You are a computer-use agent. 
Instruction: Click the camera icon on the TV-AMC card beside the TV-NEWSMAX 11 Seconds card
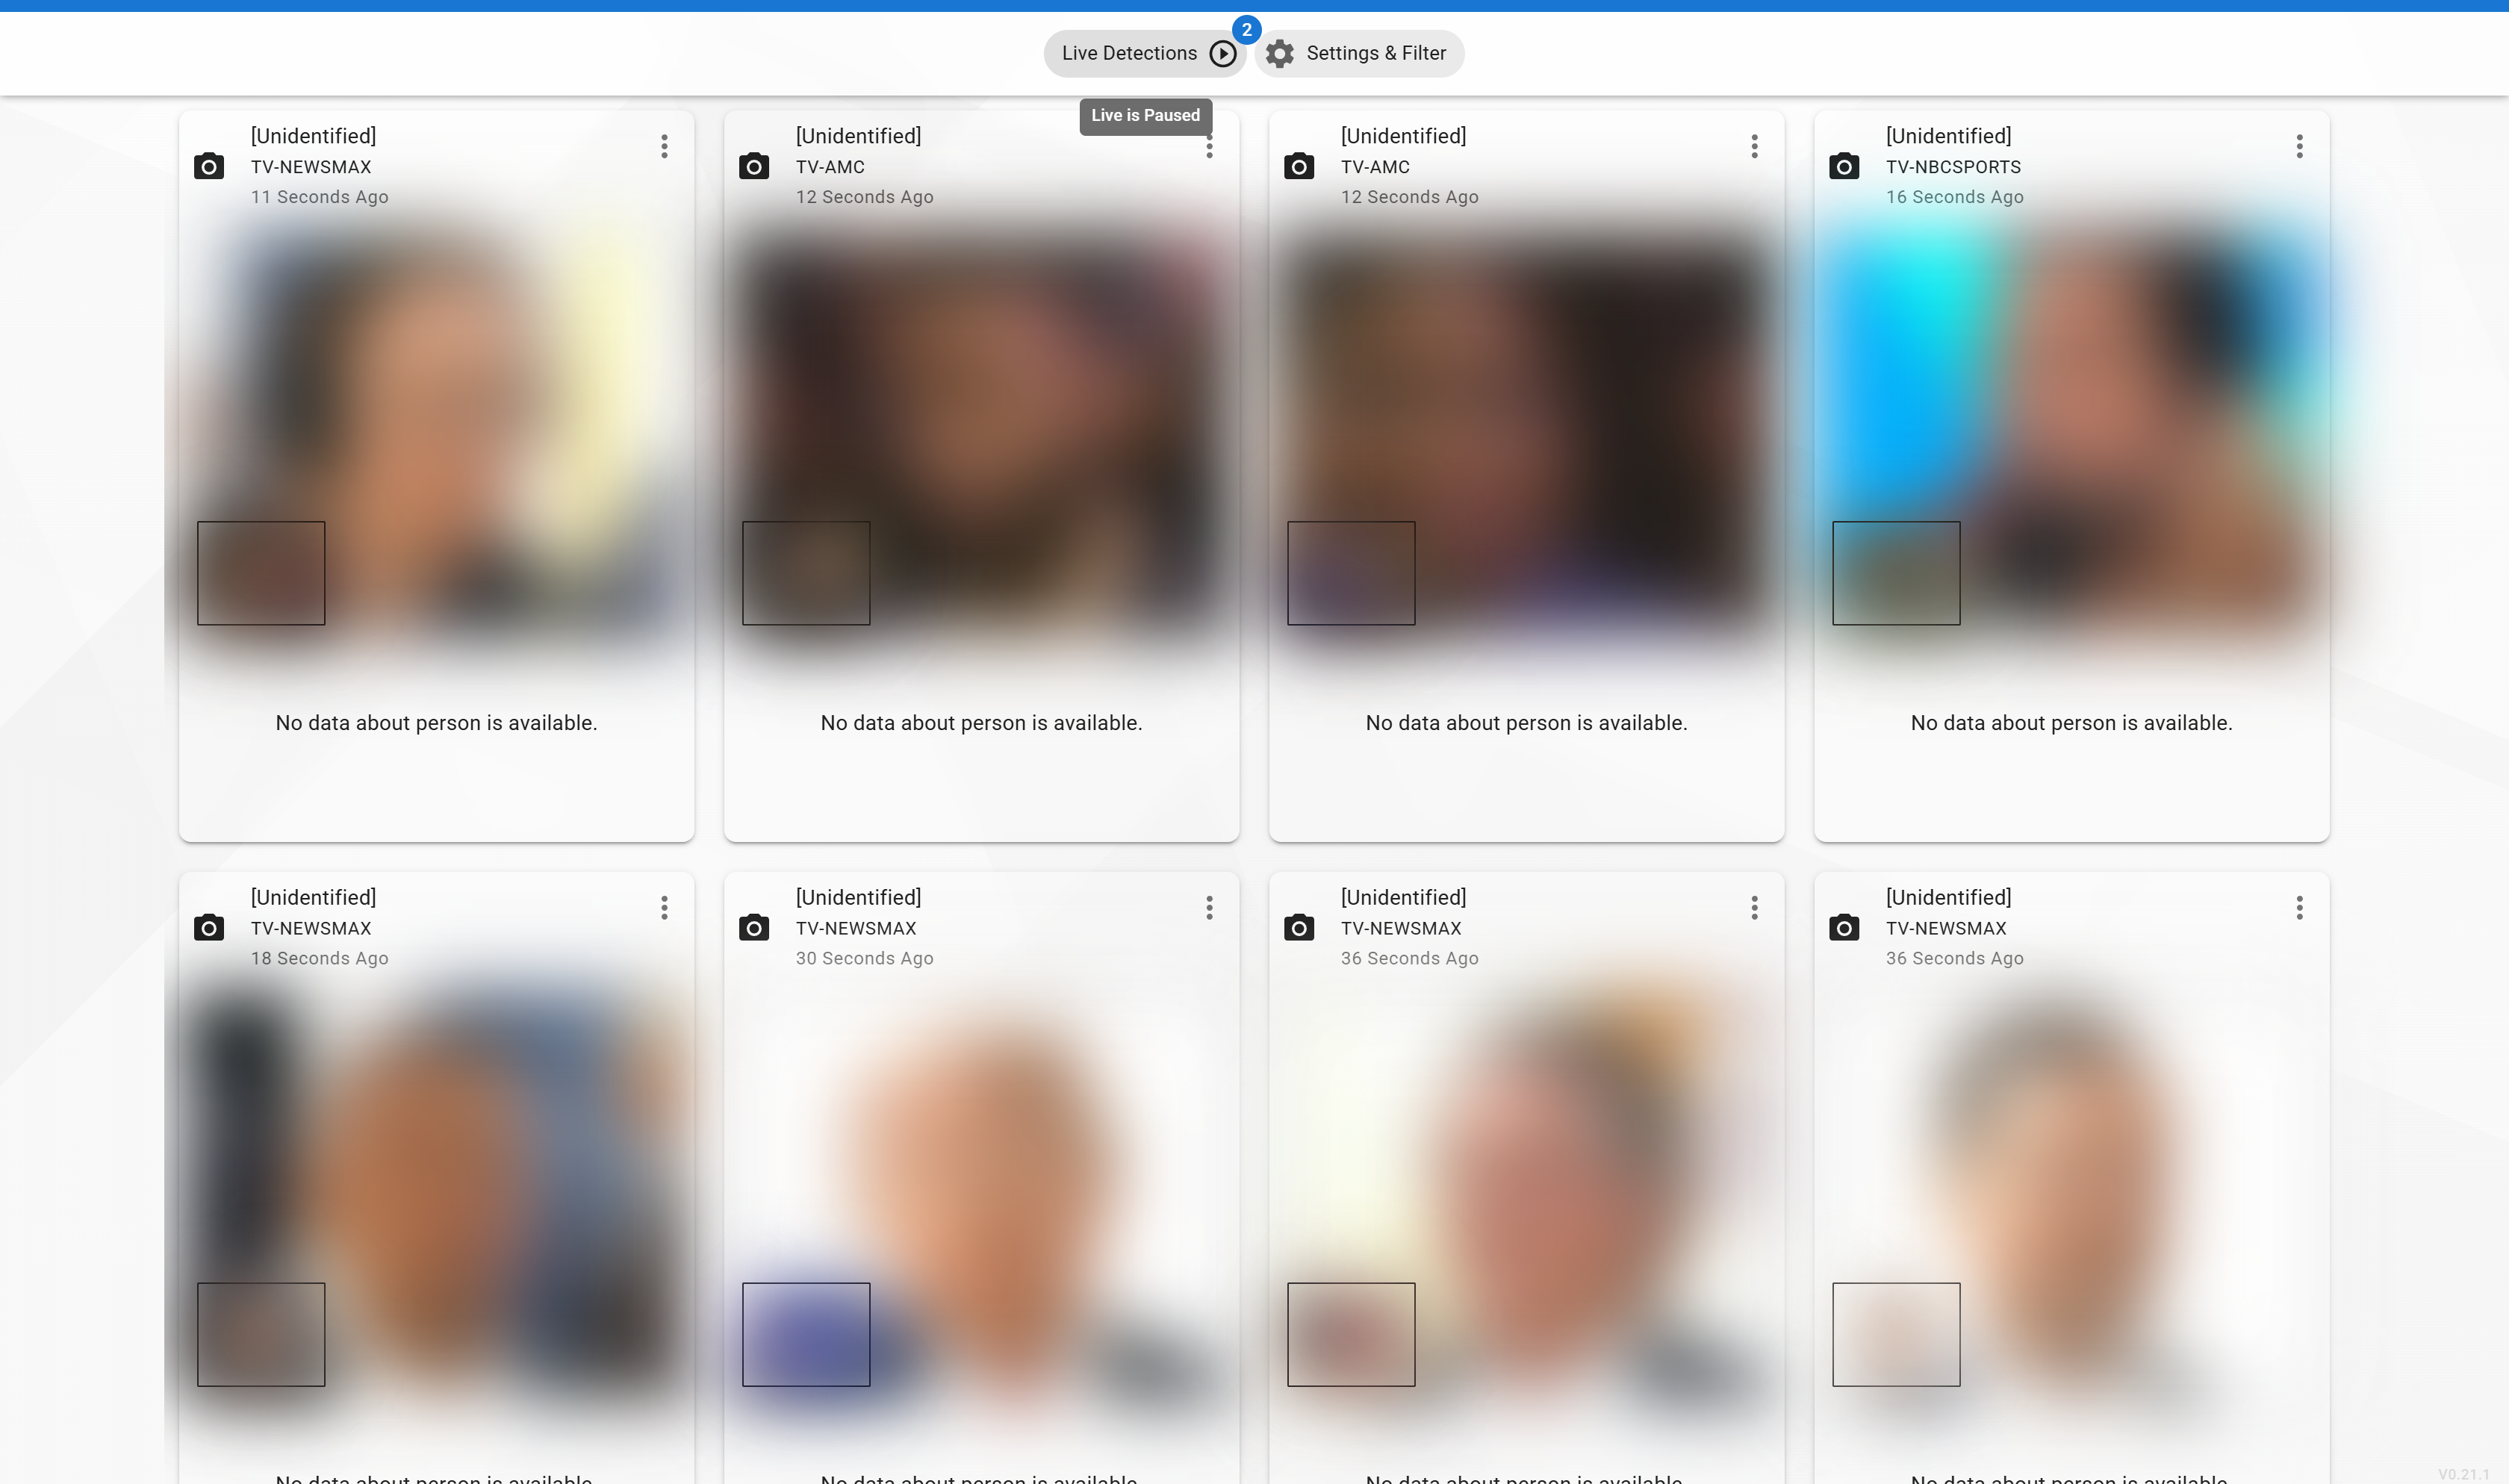pos(754,166)
